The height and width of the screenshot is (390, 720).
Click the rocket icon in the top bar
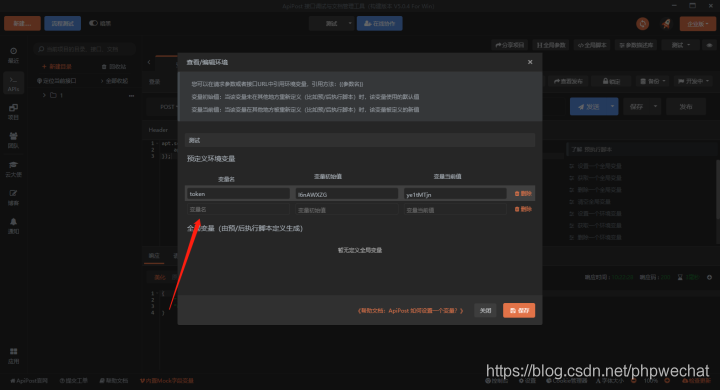pyautogui.click(x=666, y=24)
